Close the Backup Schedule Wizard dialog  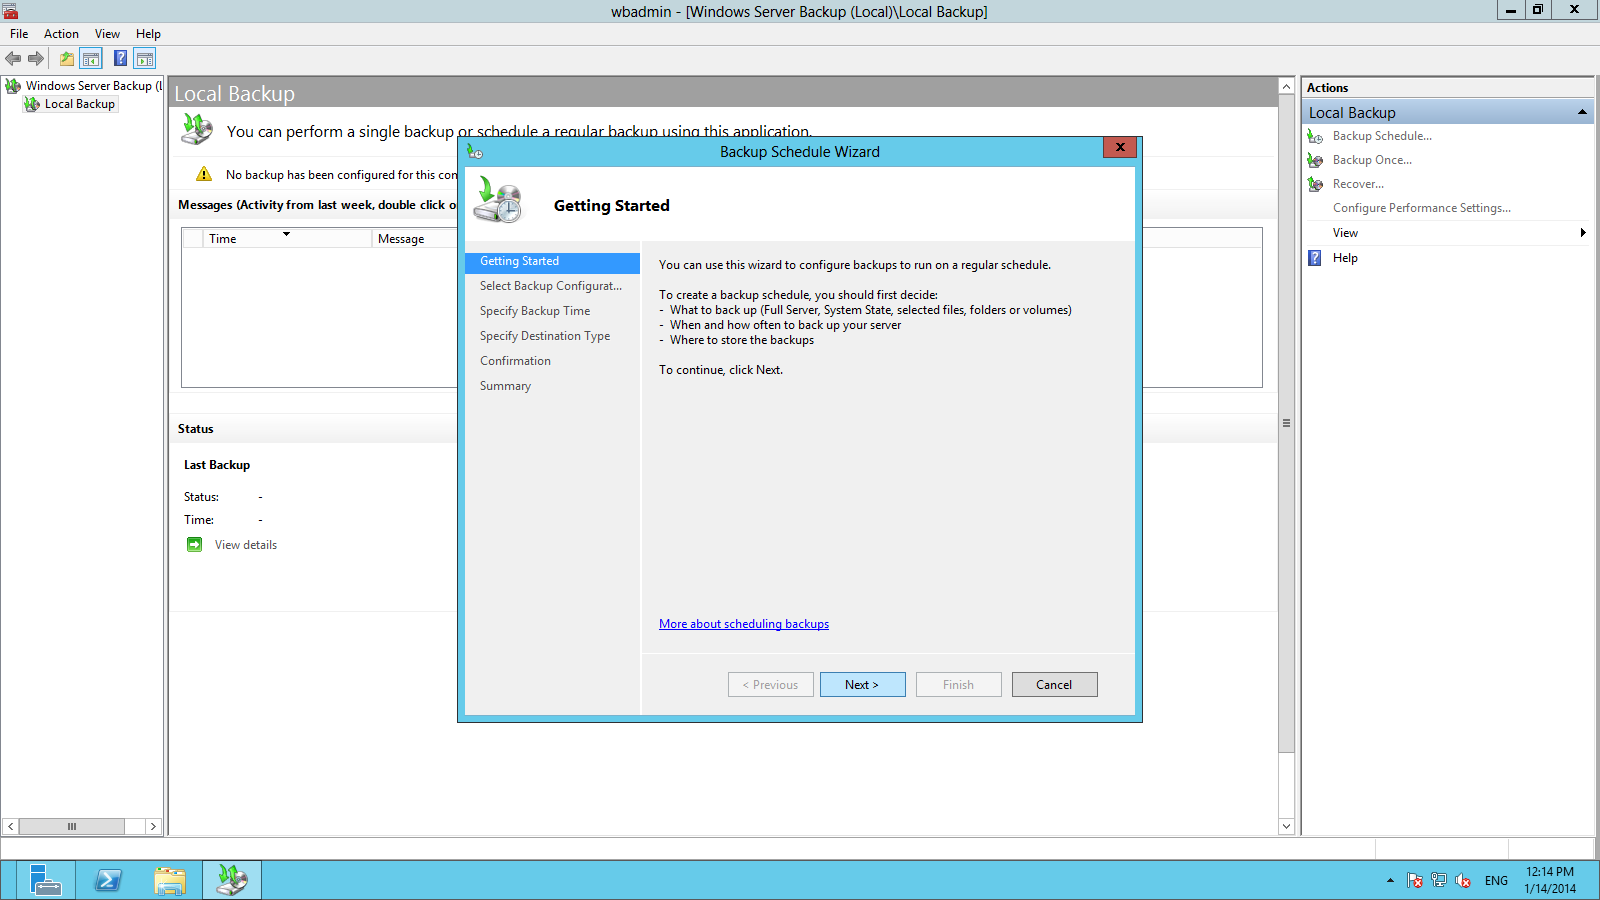pyautogui.click(x=1120, y=147)
